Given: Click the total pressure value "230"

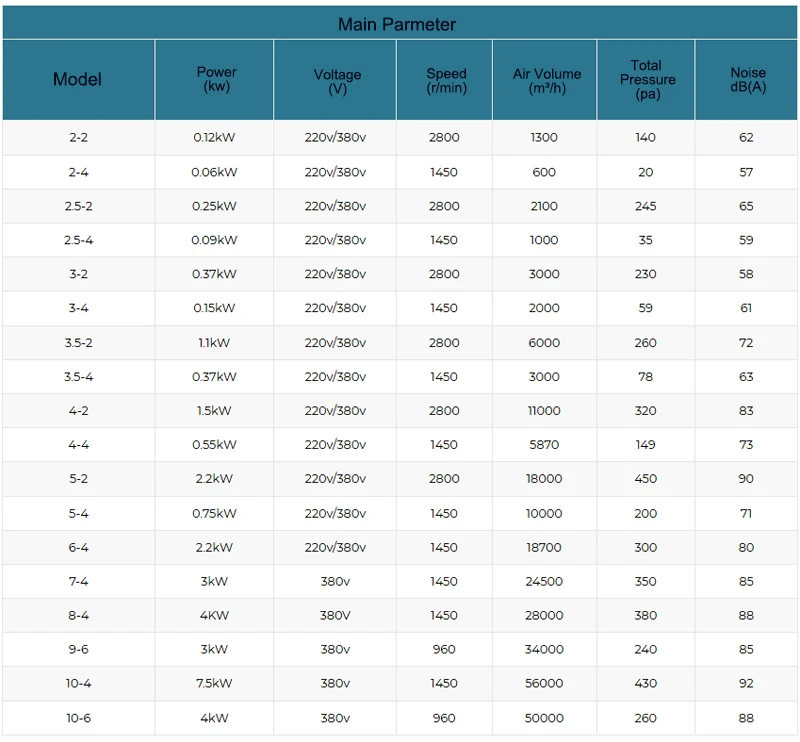Looking at the screenshot, I should click(645, 274).
